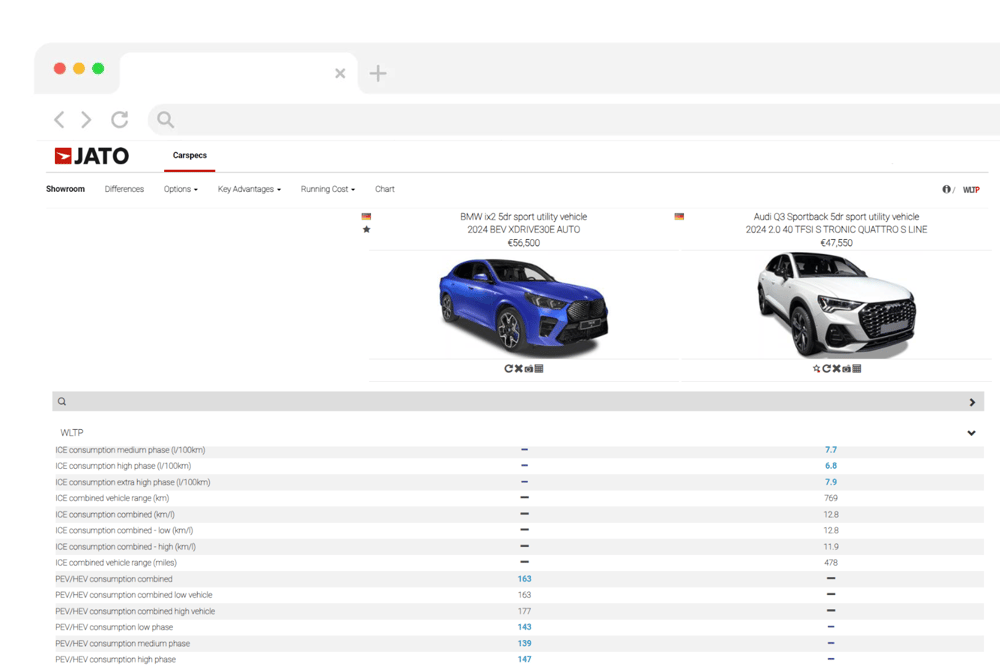Open the calculator icon under the Audi Q3

(857, 368)
